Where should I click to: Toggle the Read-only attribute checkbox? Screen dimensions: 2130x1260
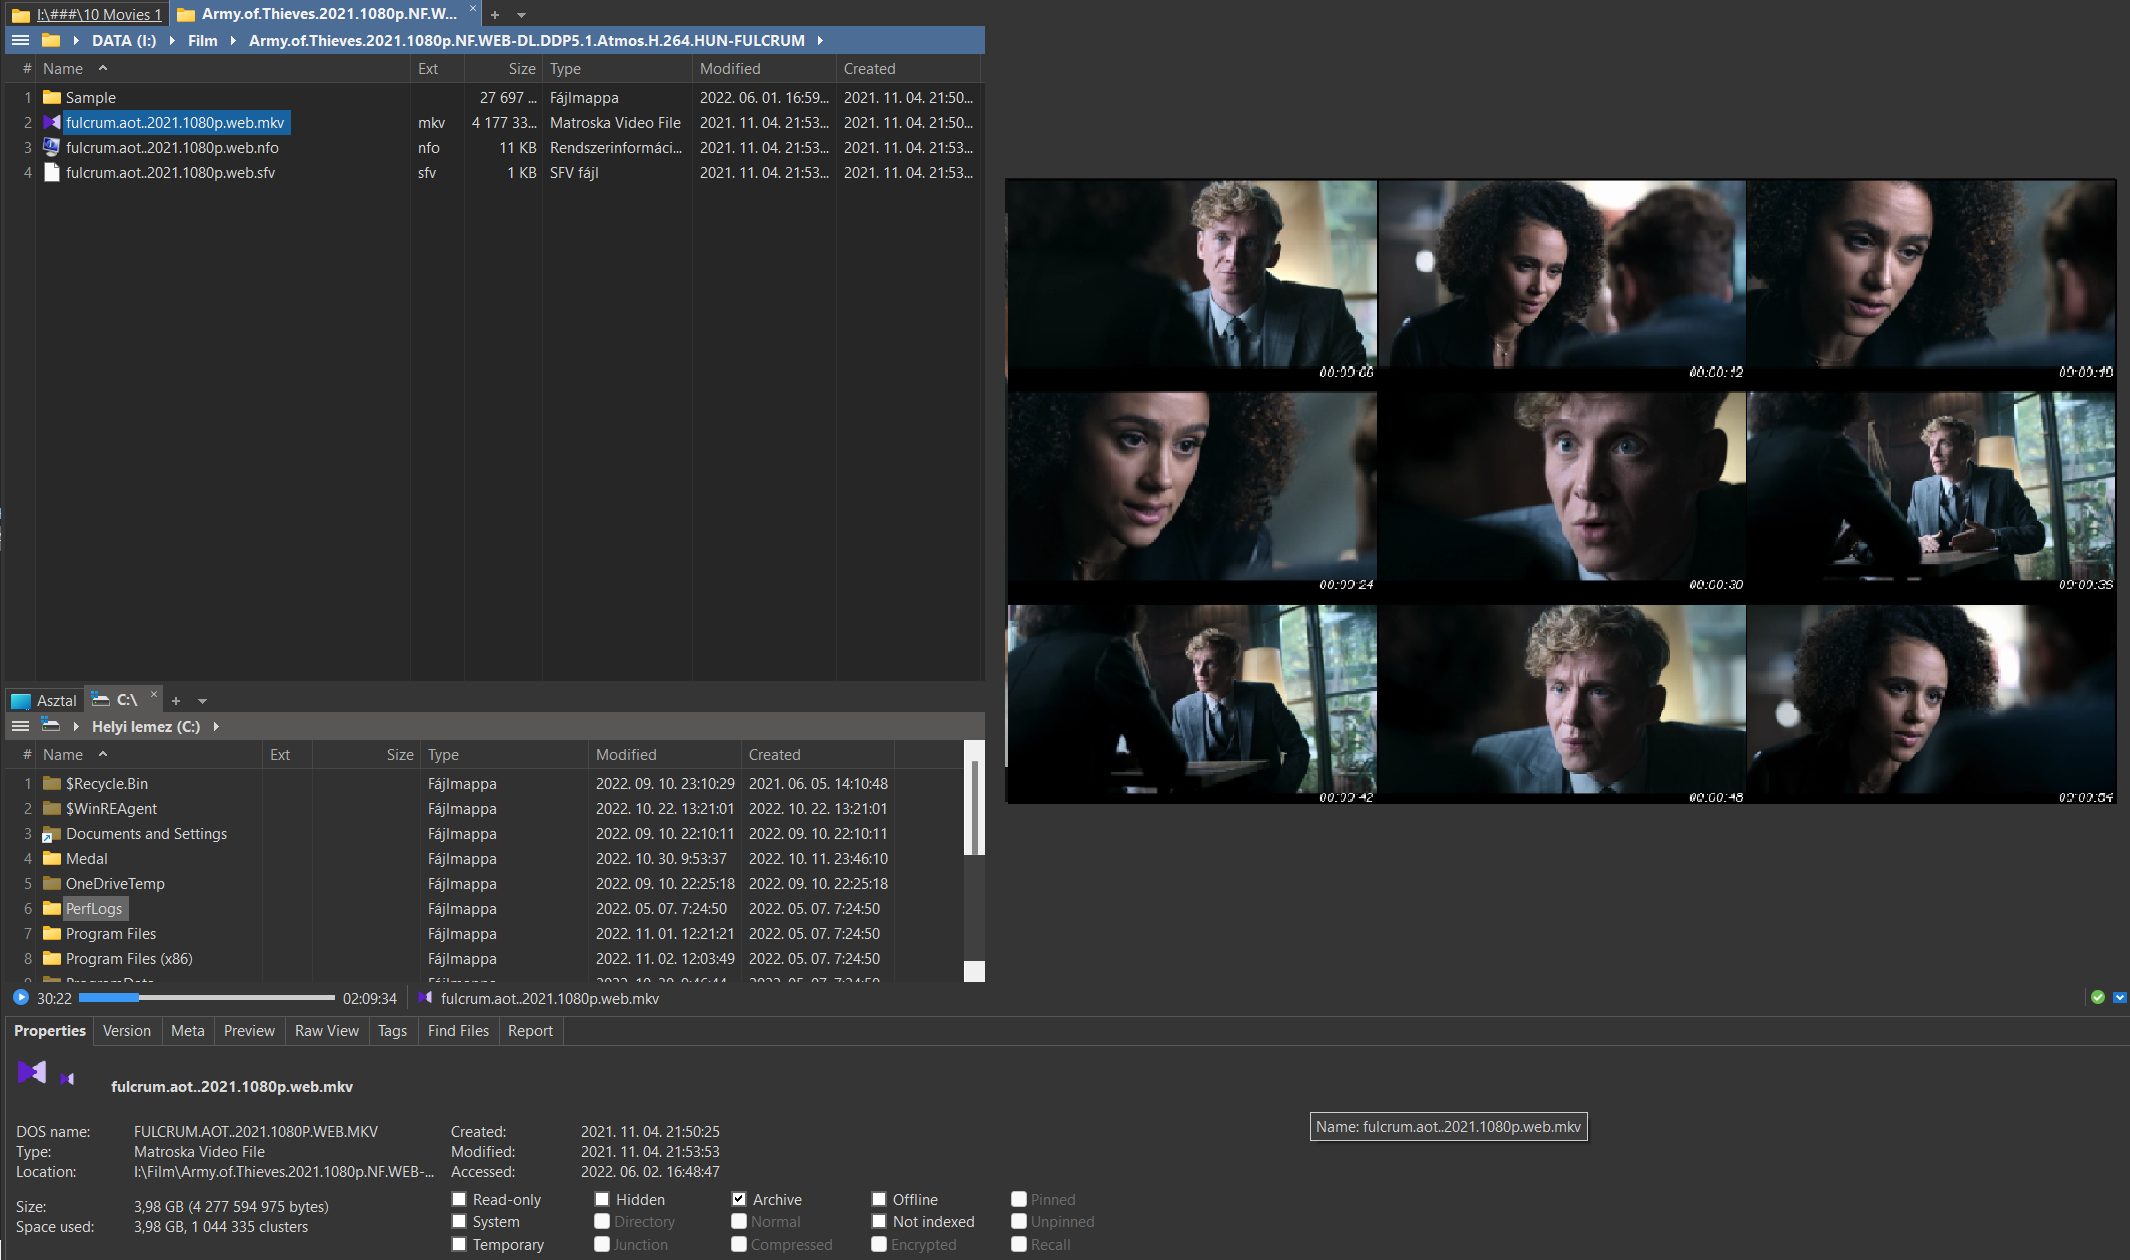pos(459,1200)
